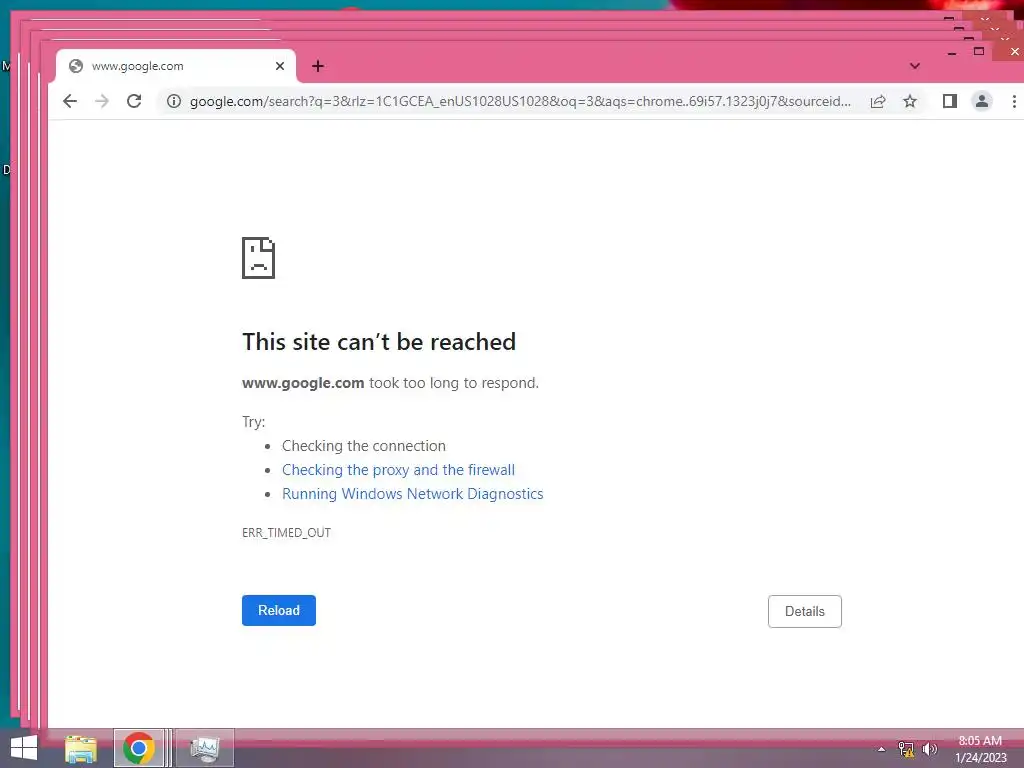Go back to the previous page
Image resolution: width=1024 pixels, height=768 pixels.
click(70, 101)
